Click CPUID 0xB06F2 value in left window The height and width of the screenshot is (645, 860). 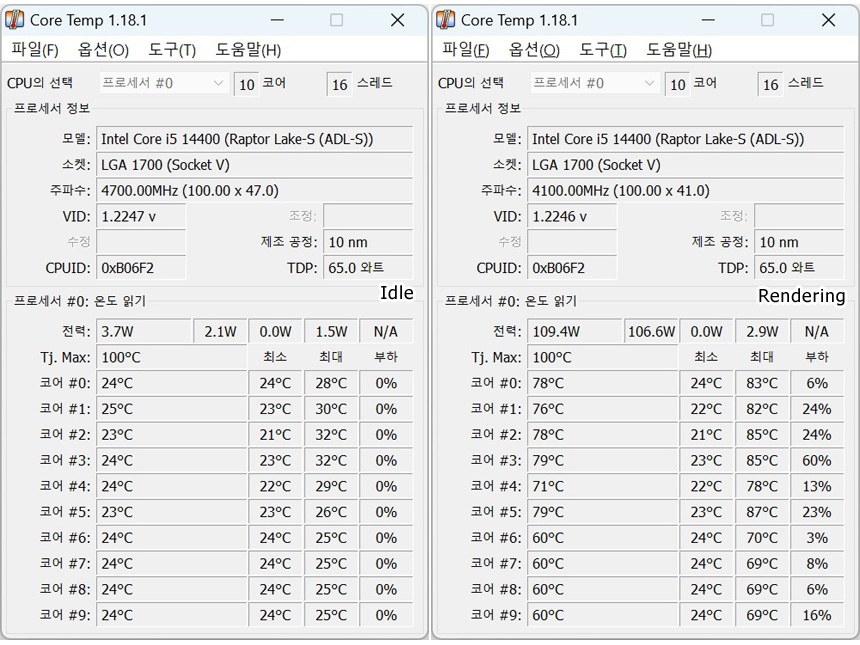pos(142,268)
